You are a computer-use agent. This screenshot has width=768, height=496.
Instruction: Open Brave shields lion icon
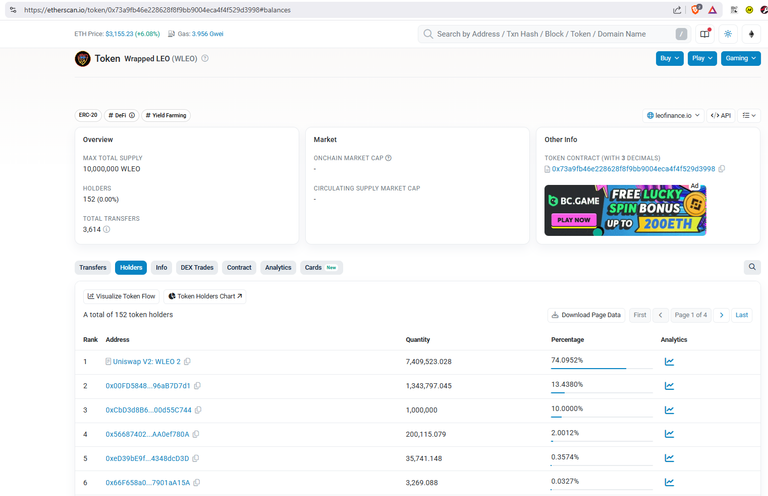696,9
